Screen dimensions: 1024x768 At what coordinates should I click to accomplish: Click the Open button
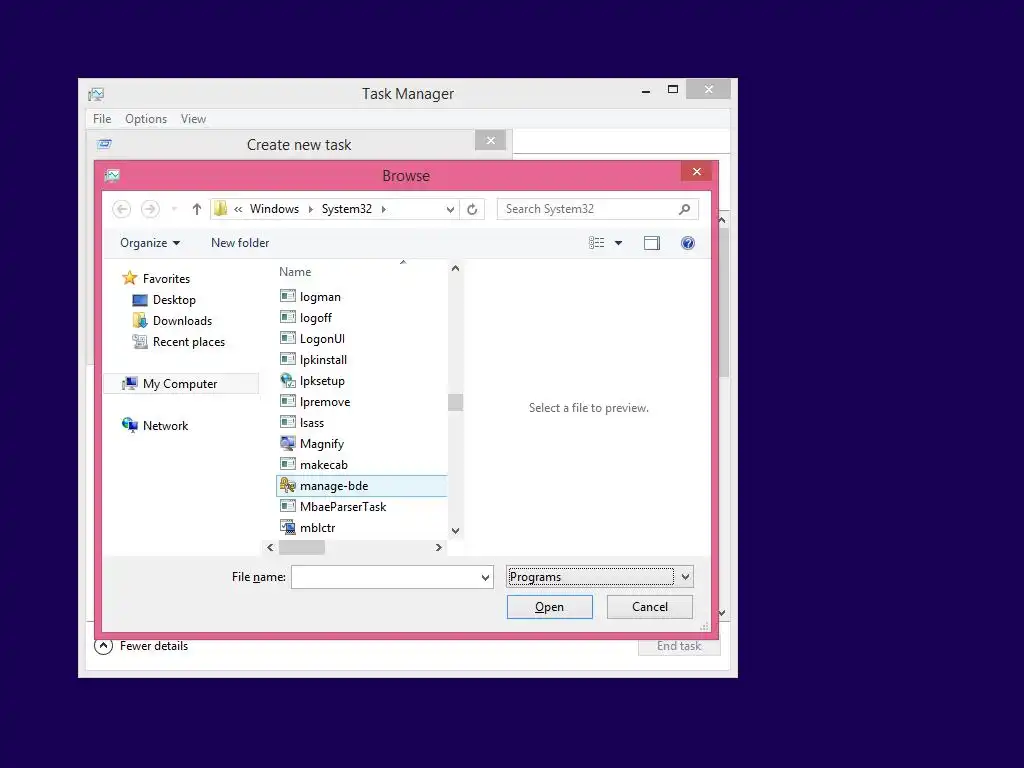pos(550,607)
